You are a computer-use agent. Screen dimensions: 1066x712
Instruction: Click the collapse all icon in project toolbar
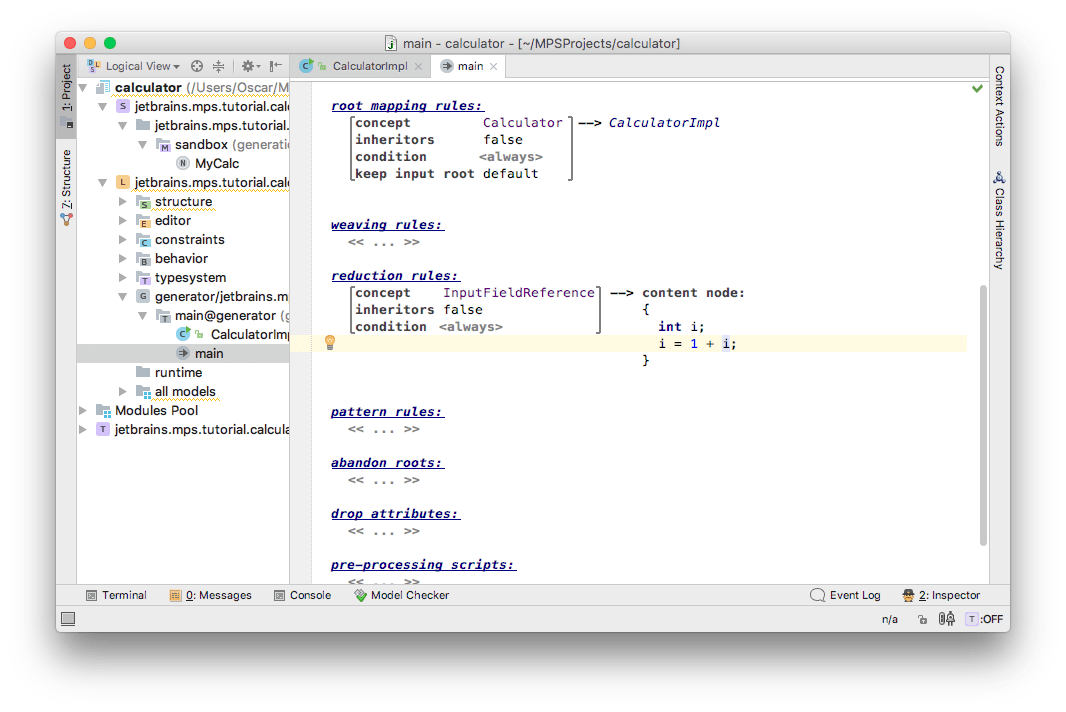click(218, 66)
